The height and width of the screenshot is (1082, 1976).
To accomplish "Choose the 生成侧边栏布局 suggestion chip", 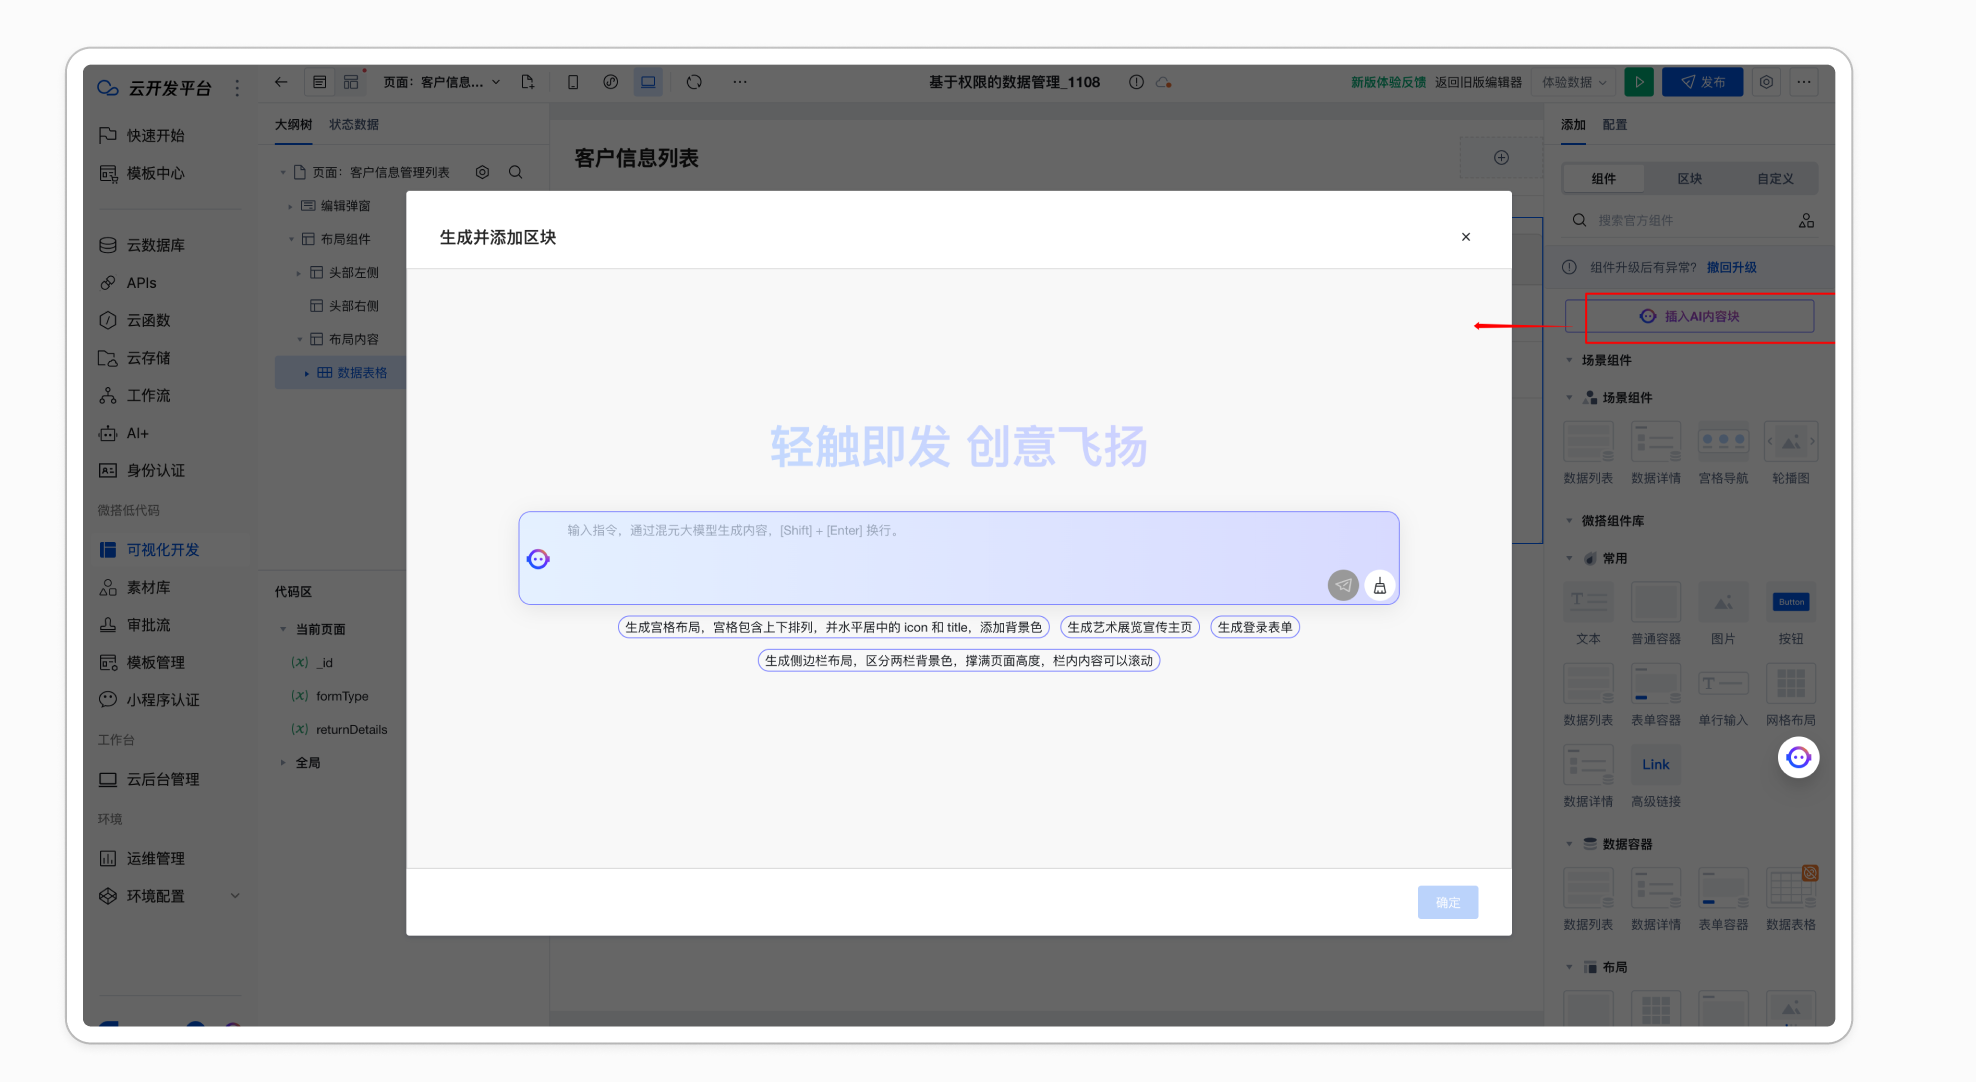I will click(x=959, y=660).
